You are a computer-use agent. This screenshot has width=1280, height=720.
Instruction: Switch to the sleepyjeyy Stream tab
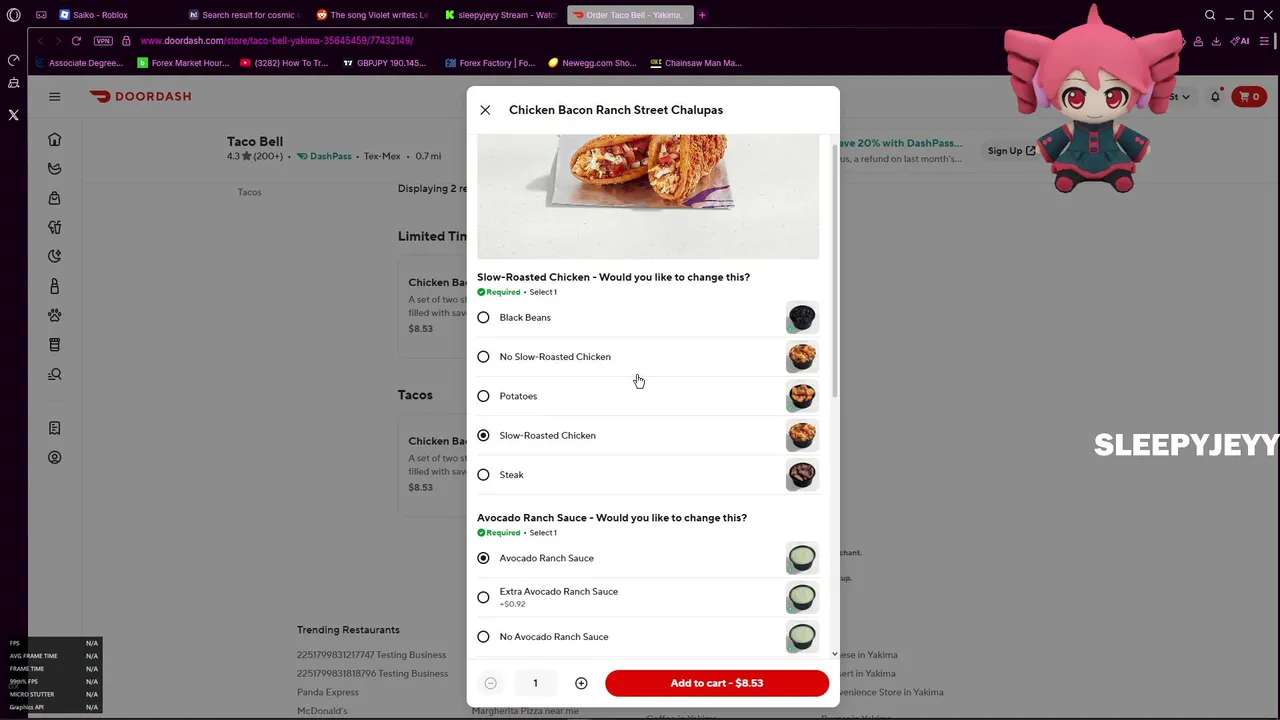tap(502, 15)
